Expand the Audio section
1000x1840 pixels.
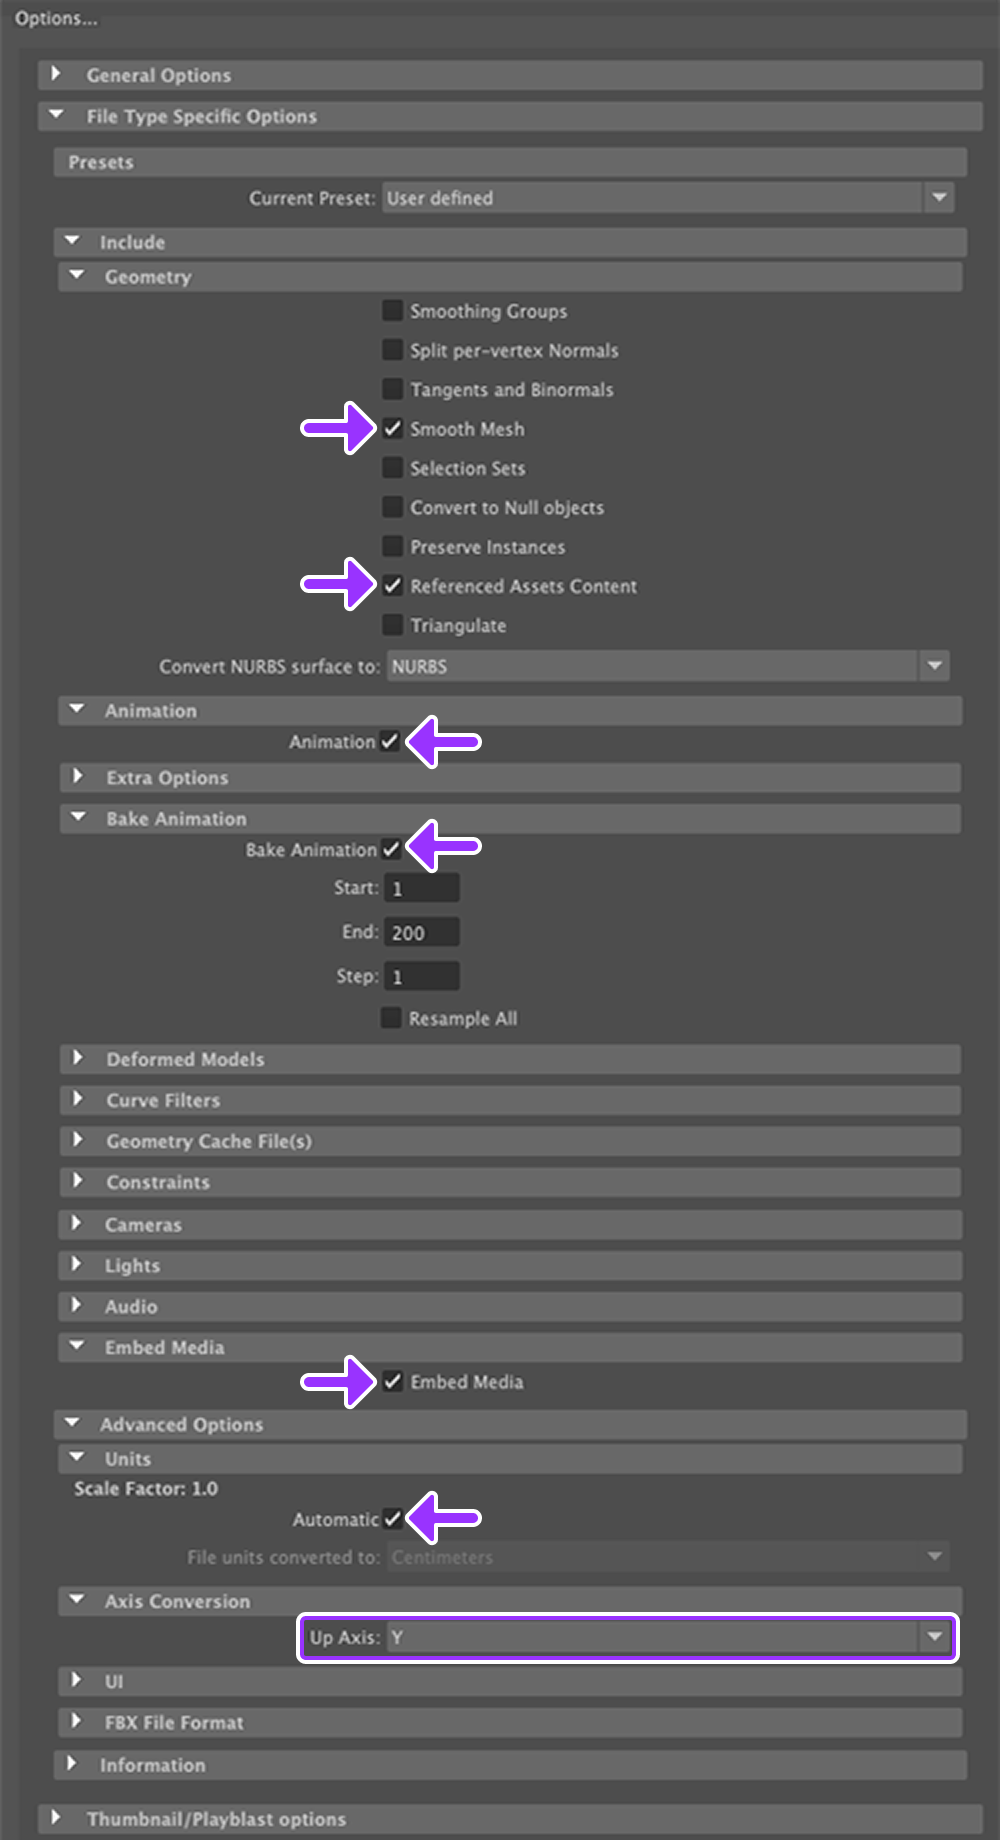[x=510, y=1307]
